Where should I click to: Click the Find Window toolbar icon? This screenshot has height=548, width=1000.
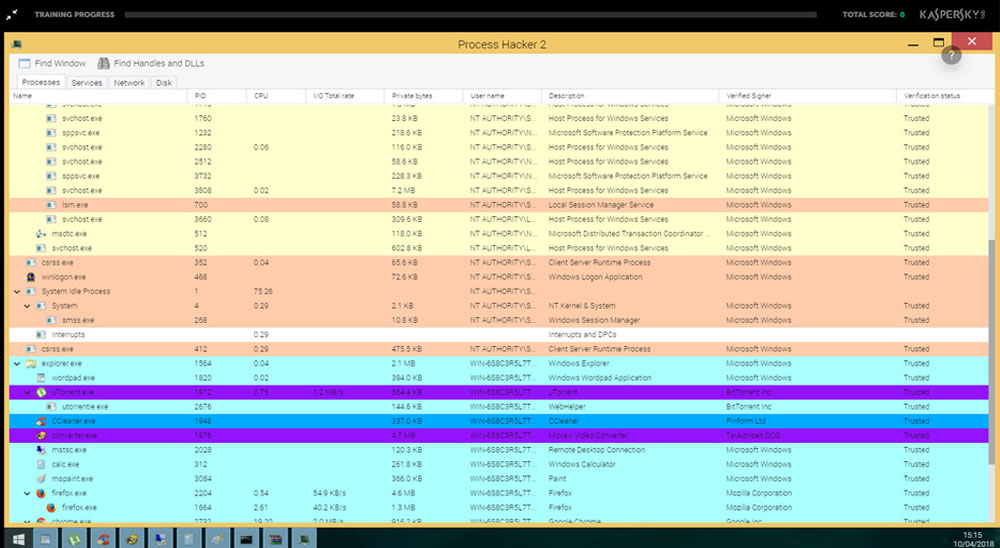26,63
